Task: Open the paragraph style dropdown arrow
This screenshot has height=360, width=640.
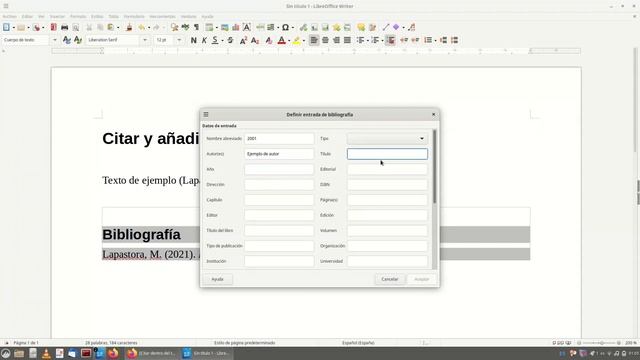Action: point(55,40)
